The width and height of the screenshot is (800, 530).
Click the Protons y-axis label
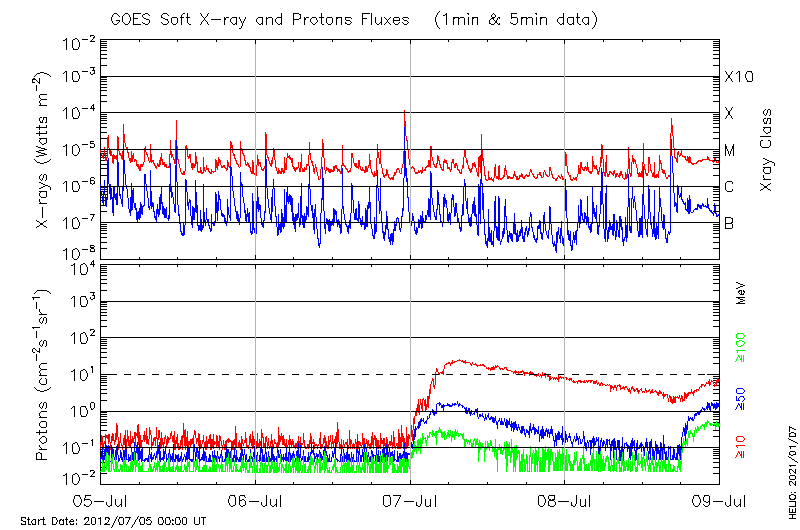coord(43,374)
